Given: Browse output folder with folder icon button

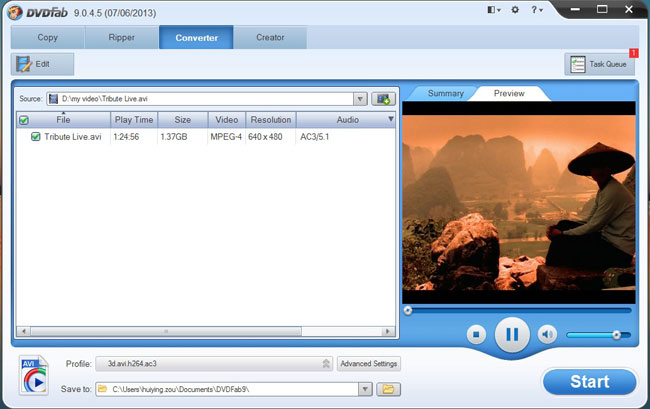Looking at the screenshot, I should [388, 389].
